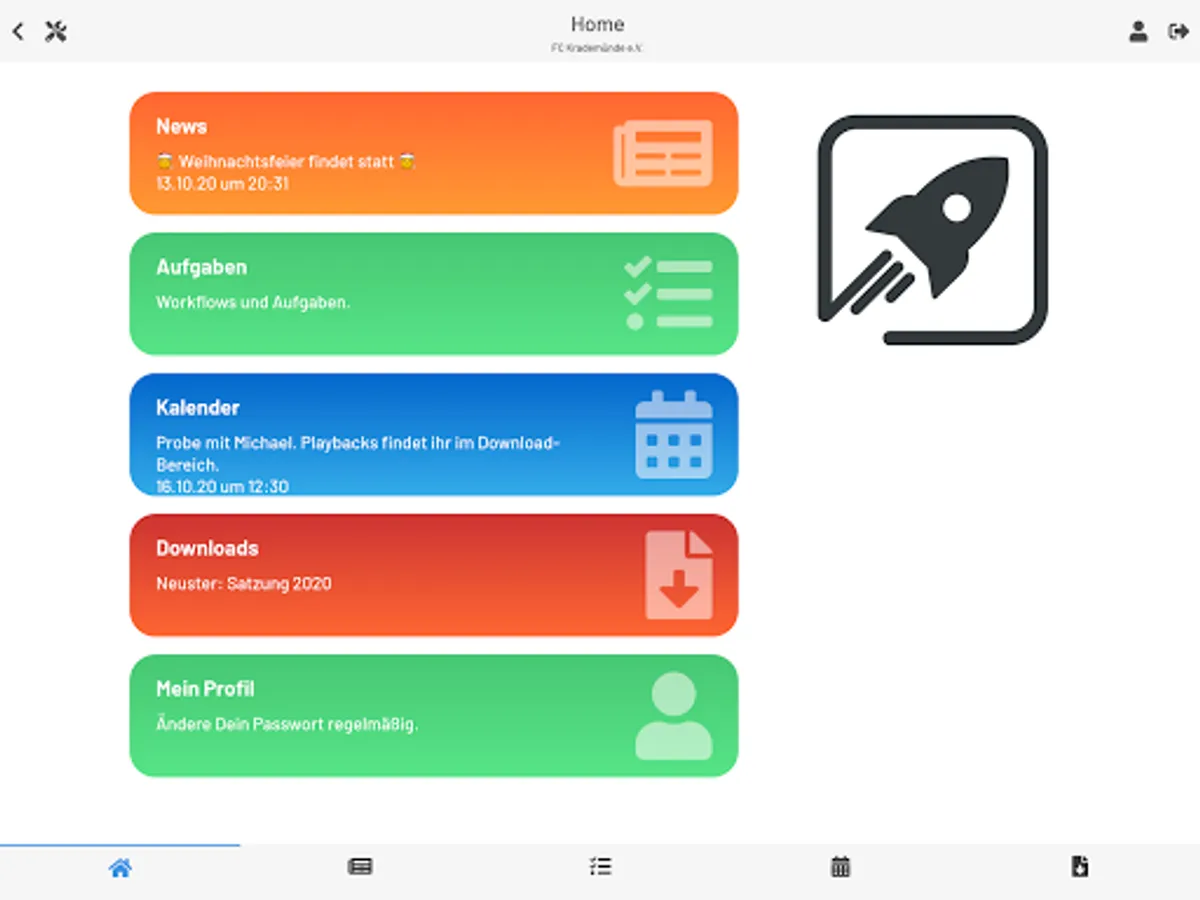Open the user account icon in header

(1138, 32)
